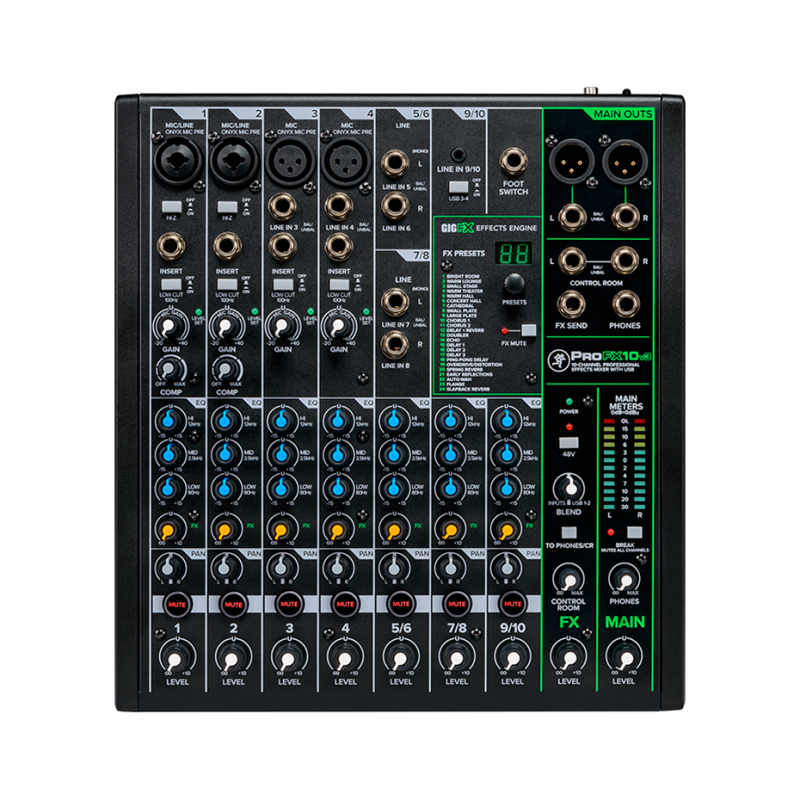Click the channel 2 COMP knob
800x800 pixels.
point(227,369)
